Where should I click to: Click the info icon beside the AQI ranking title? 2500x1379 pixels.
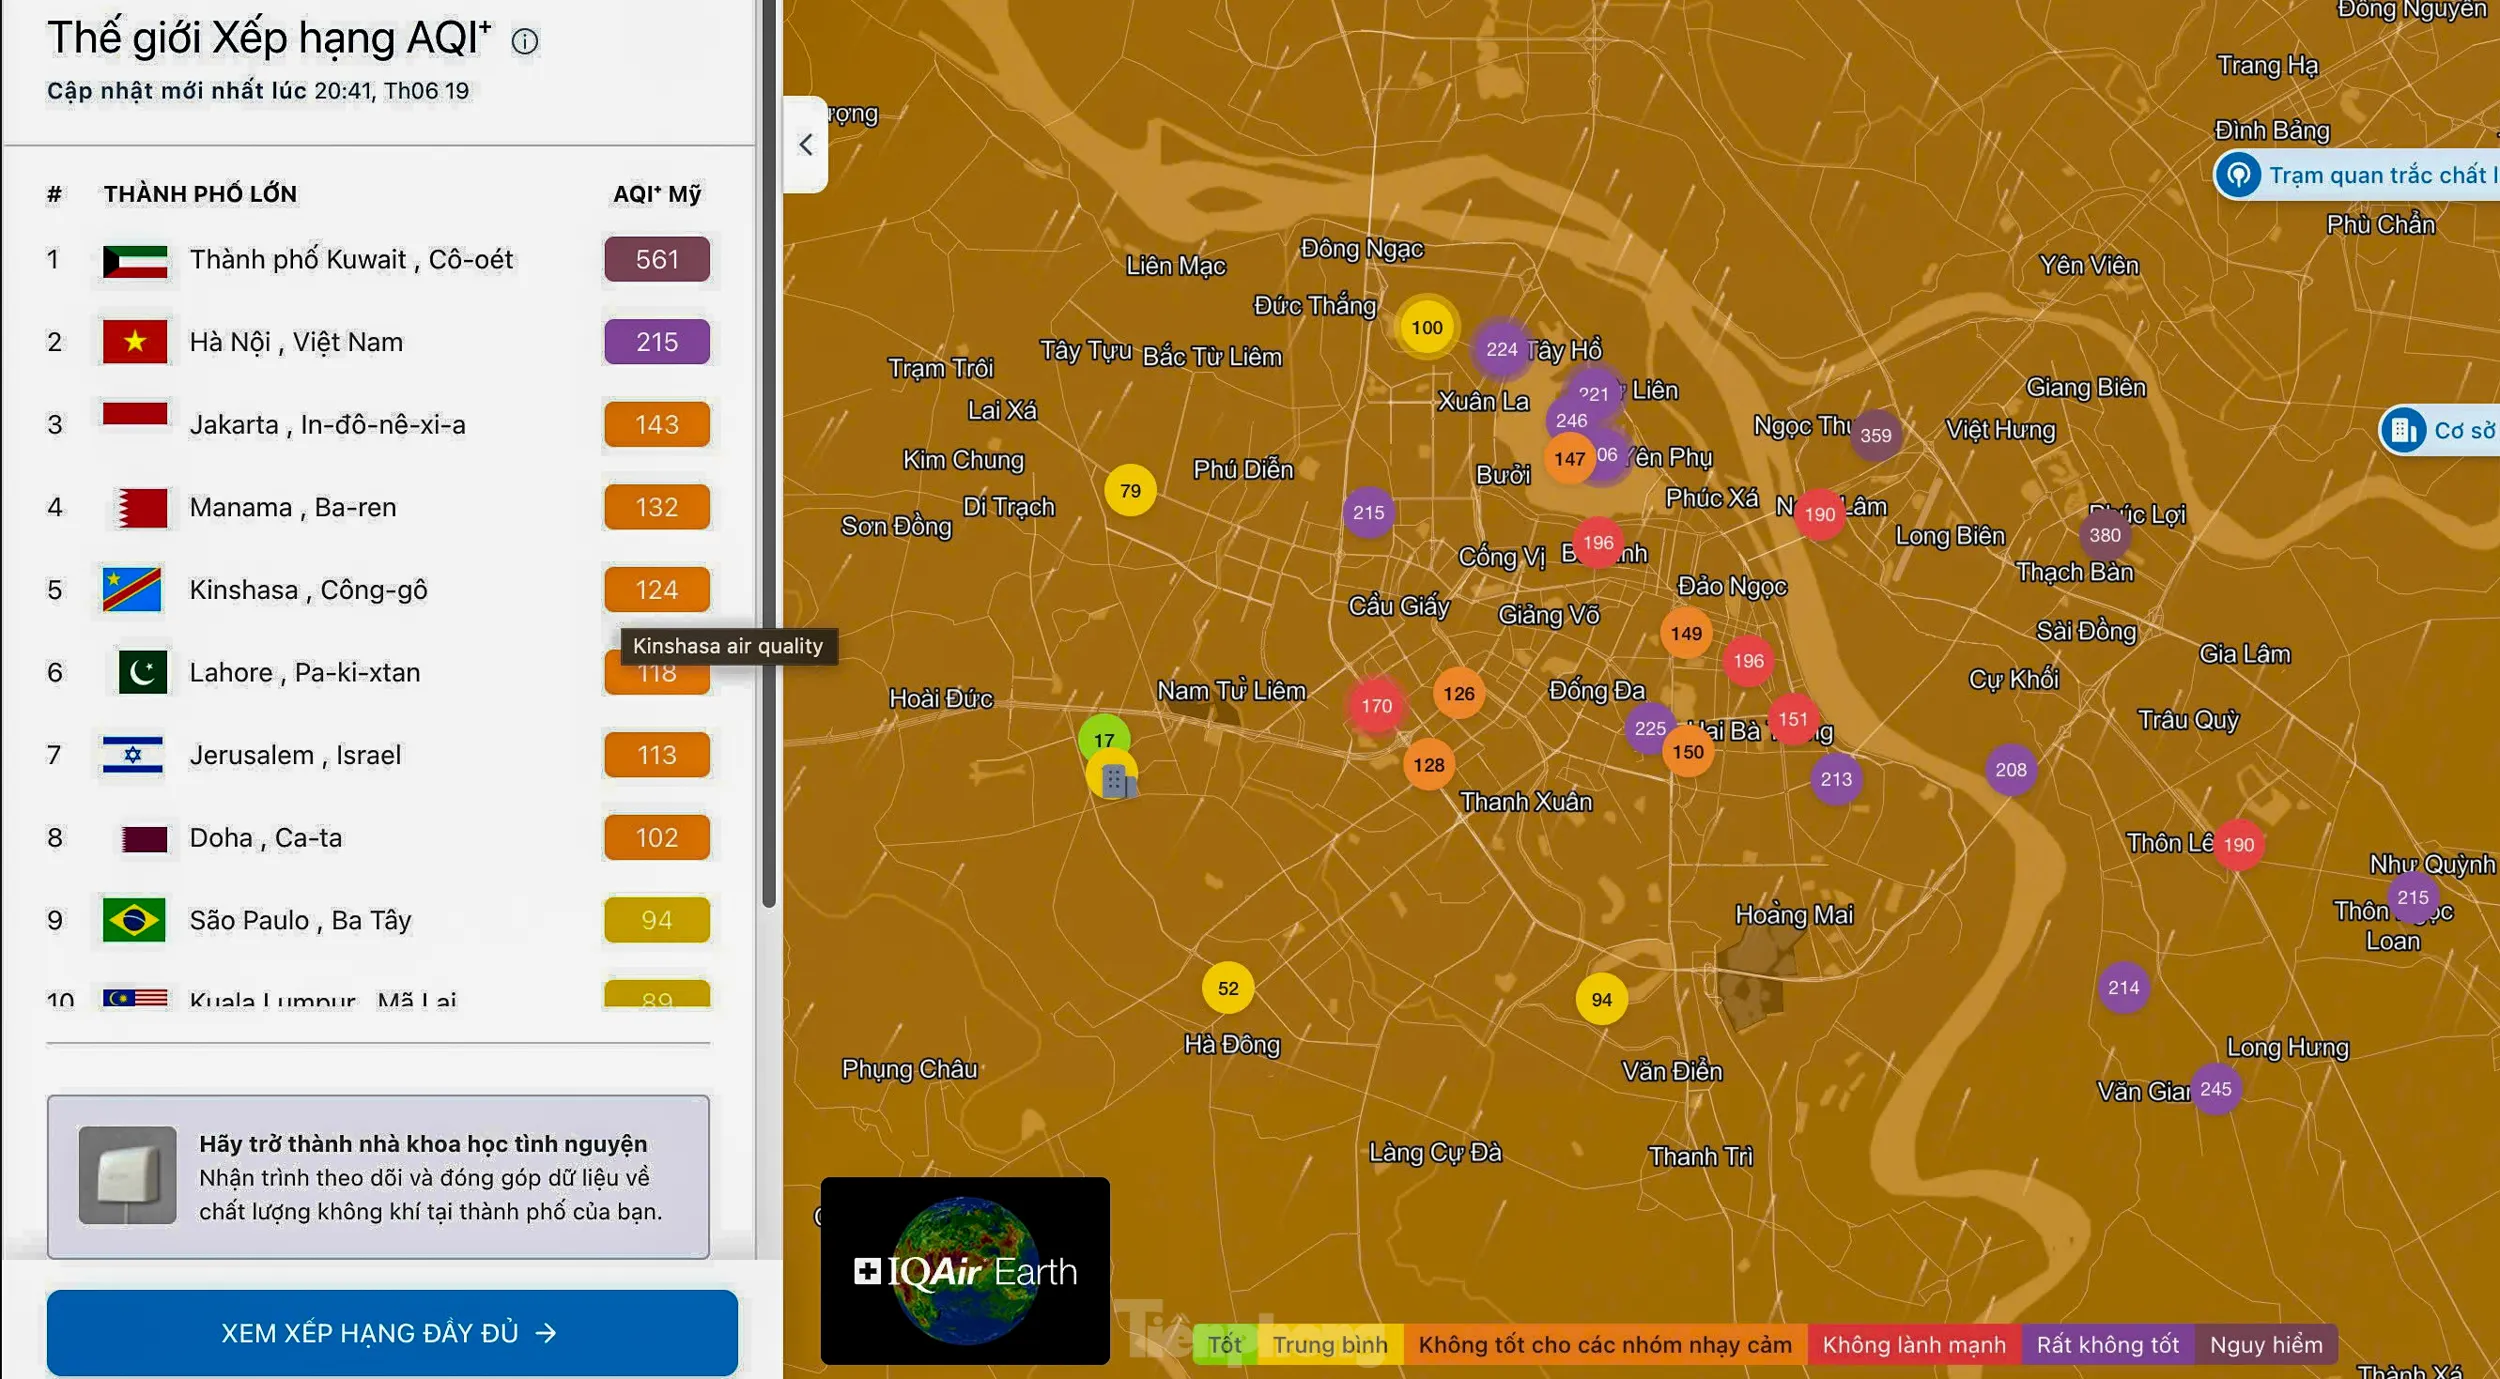point(525,41)
